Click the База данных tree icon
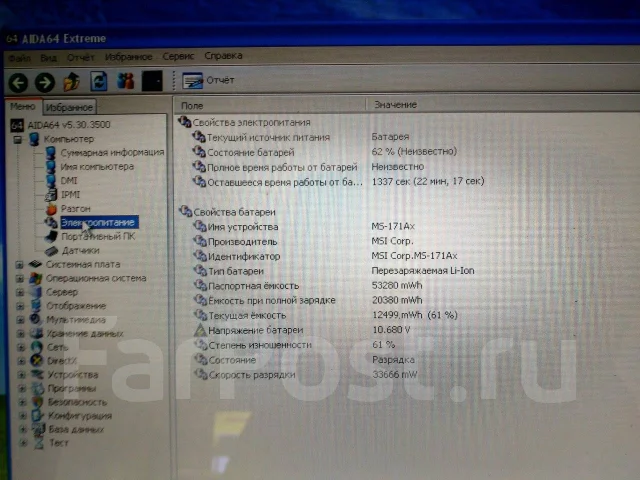The height and width of the screenshot is (480, 640). 39,429
